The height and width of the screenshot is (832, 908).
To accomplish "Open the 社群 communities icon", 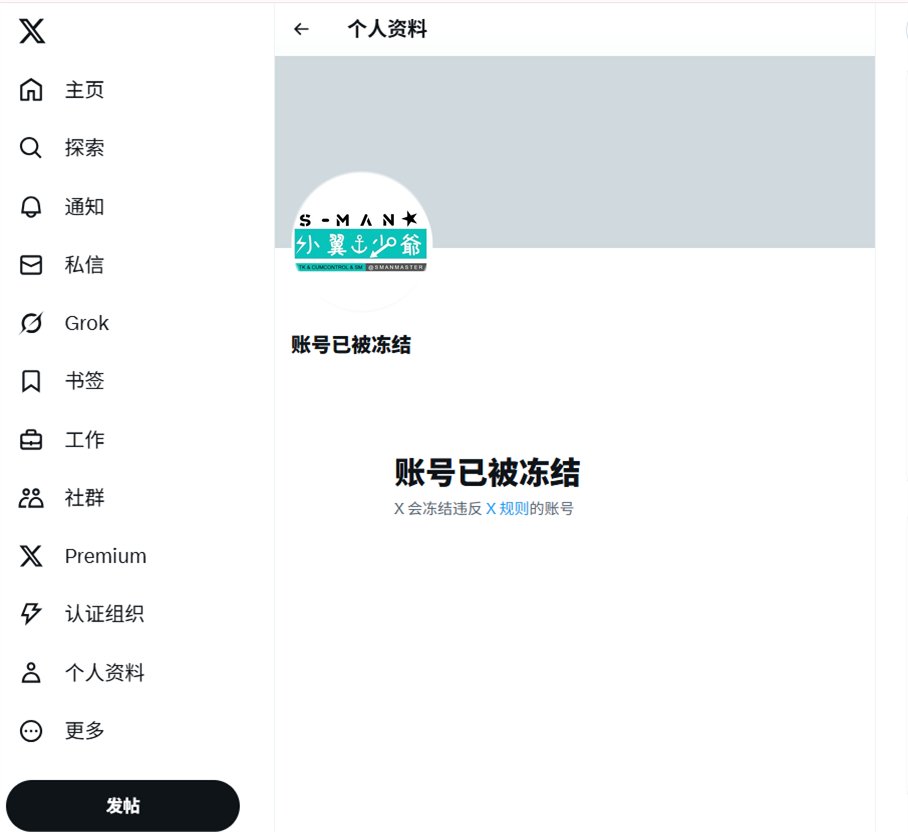I will [31, 498].
